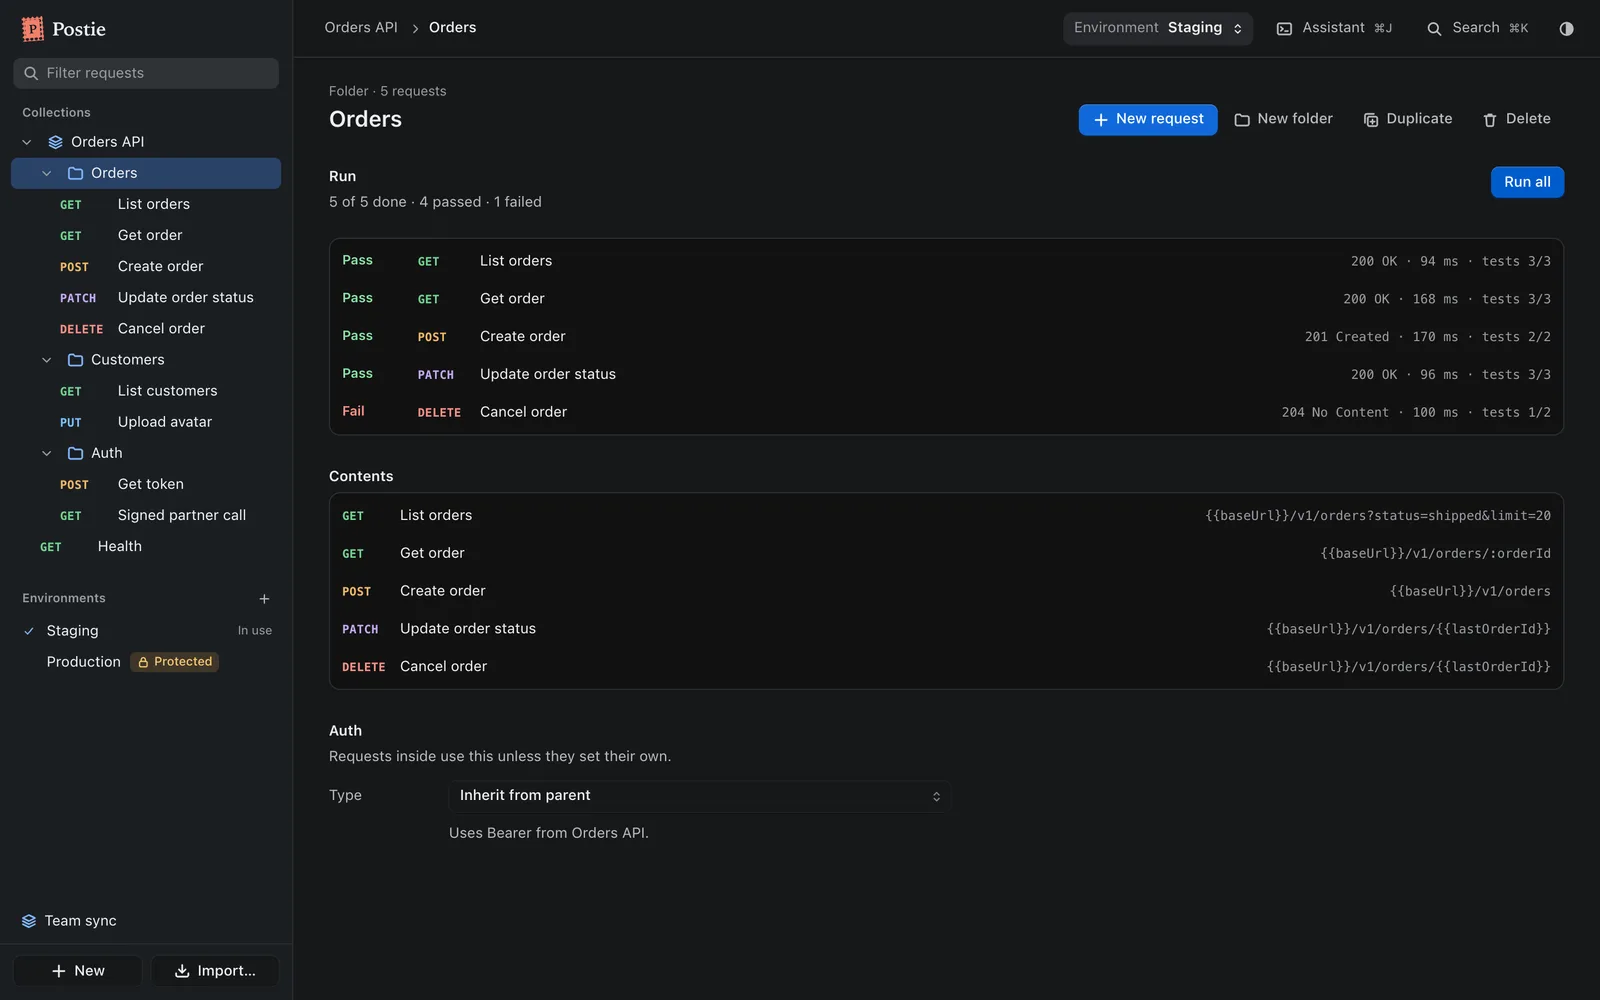This screenshot has height=1000, width=1600.
Task: Click the Auth folder icon
Action: (75, 453)
